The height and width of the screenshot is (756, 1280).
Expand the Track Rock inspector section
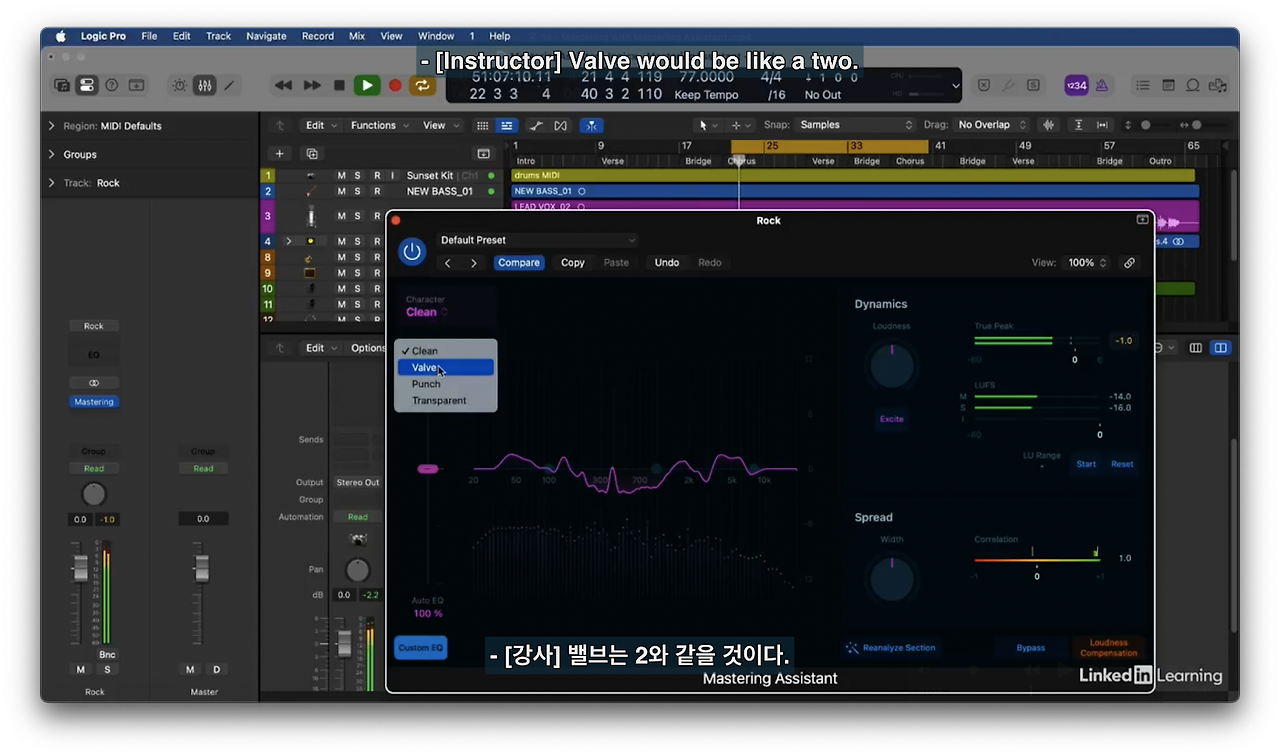[52, 183]
